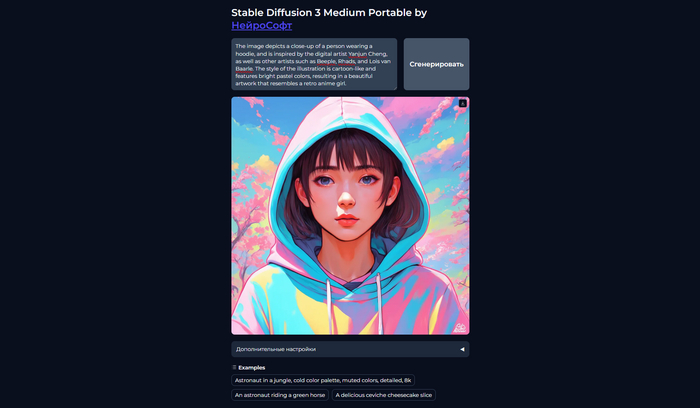Image resolution: width=700 pixels, height=408 pixels.
Task: Click the girl's face in the image
Action: click(347, 196)
